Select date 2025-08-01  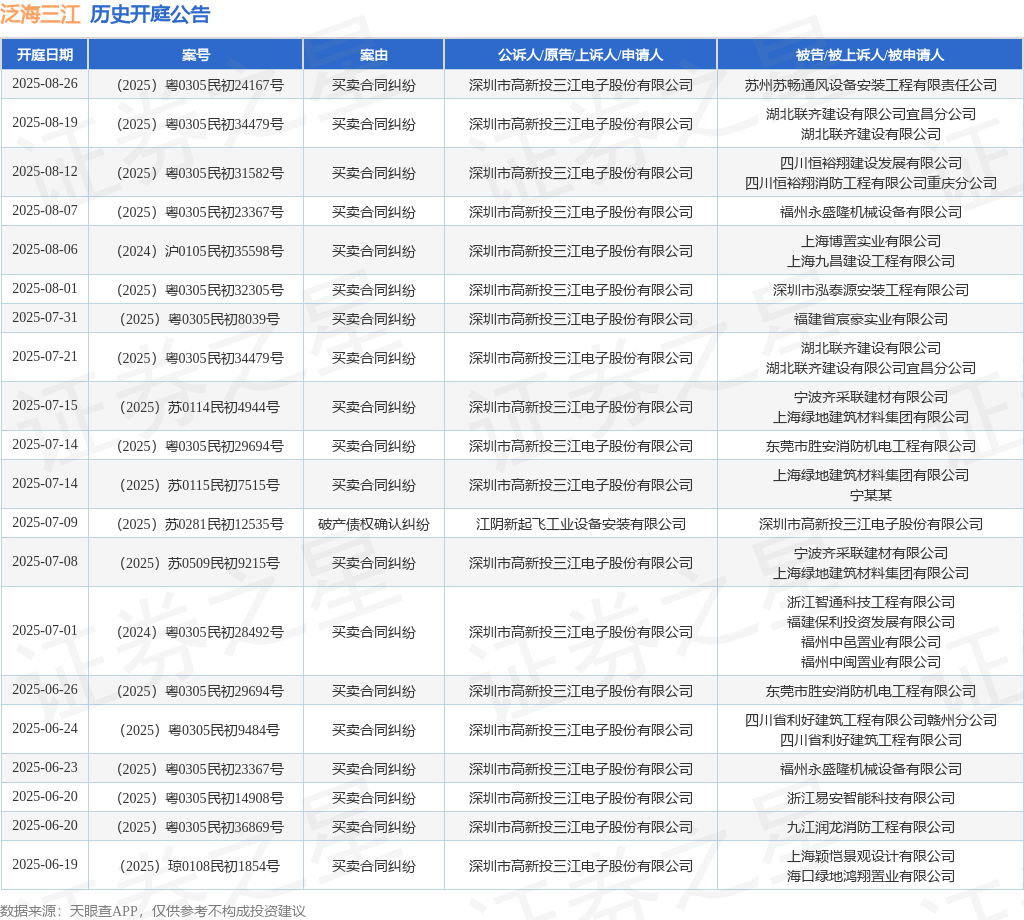(x=44, y=289)
